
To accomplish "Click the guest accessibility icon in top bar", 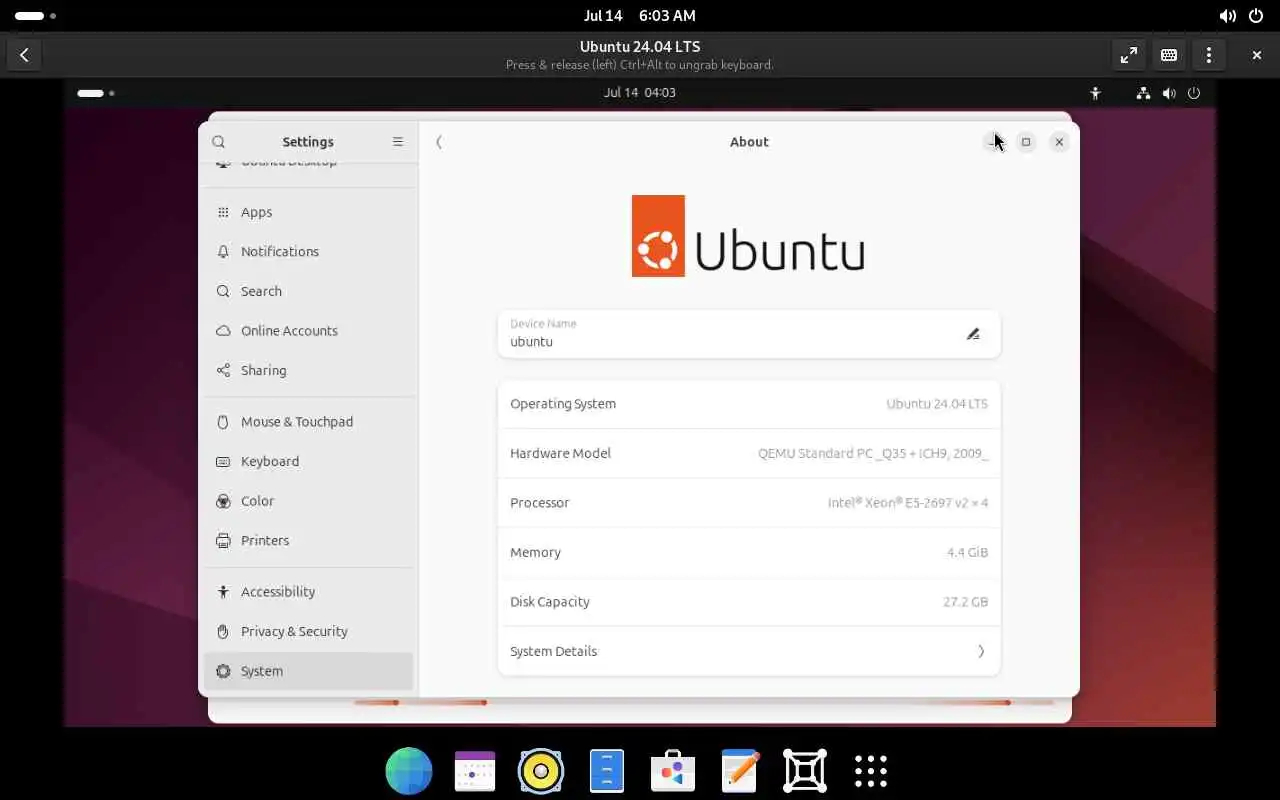I will (x=1095, y=93).
